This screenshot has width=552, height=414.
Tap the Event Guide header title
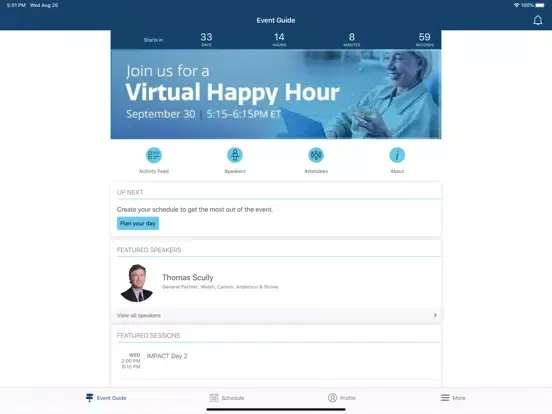tap(276, 20)
